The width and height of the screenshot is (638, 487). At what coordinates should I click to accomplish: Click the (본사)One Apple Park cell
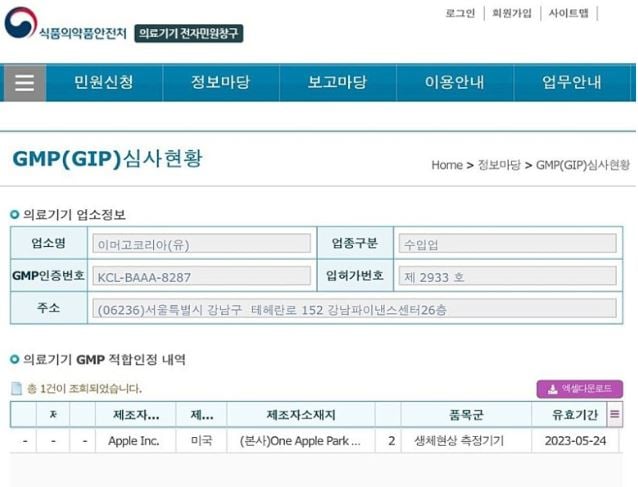[x=300, y=441]
